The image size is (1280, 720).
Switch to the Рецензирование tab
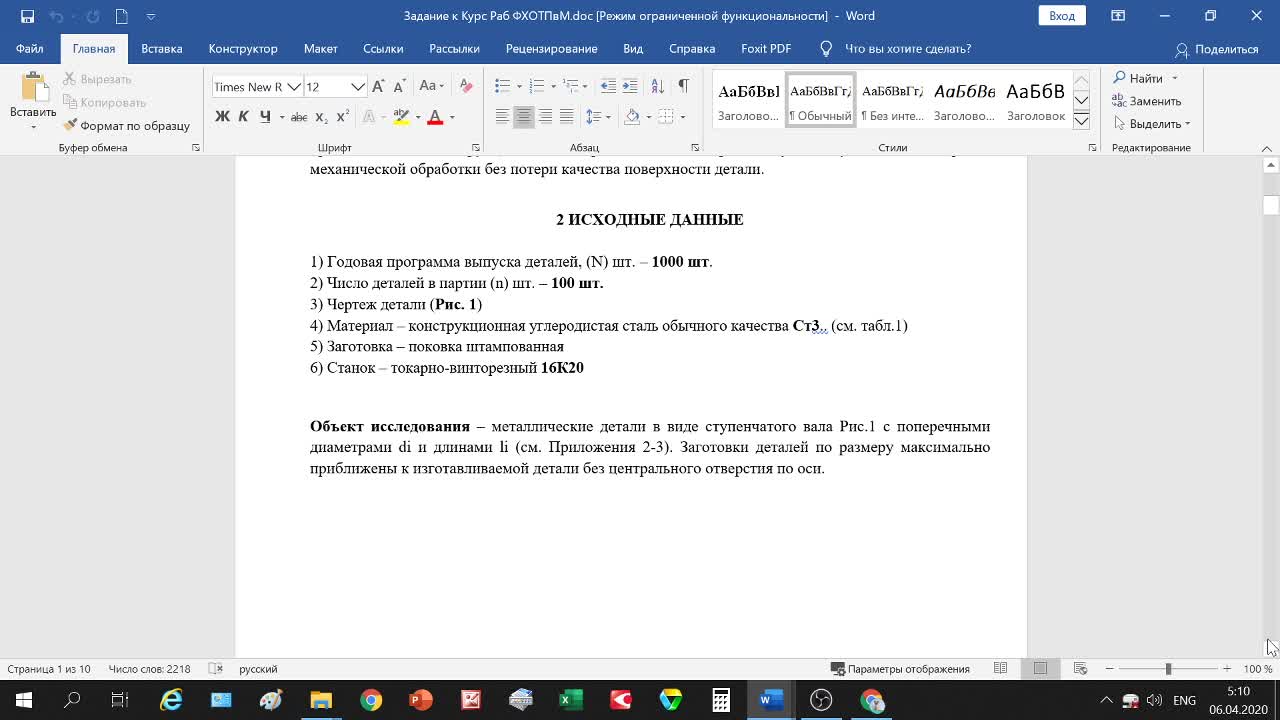(551, 49)
